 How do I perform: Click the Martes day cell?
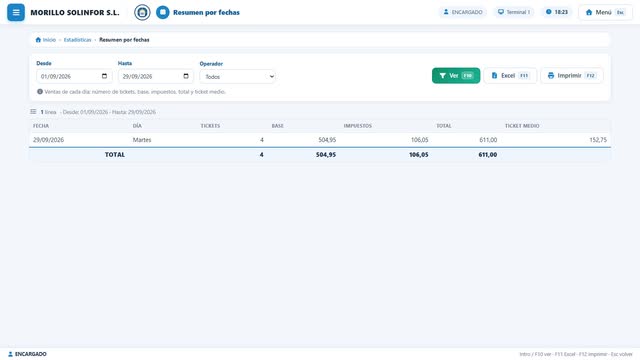pyautogui.click(x=142, y=140)
